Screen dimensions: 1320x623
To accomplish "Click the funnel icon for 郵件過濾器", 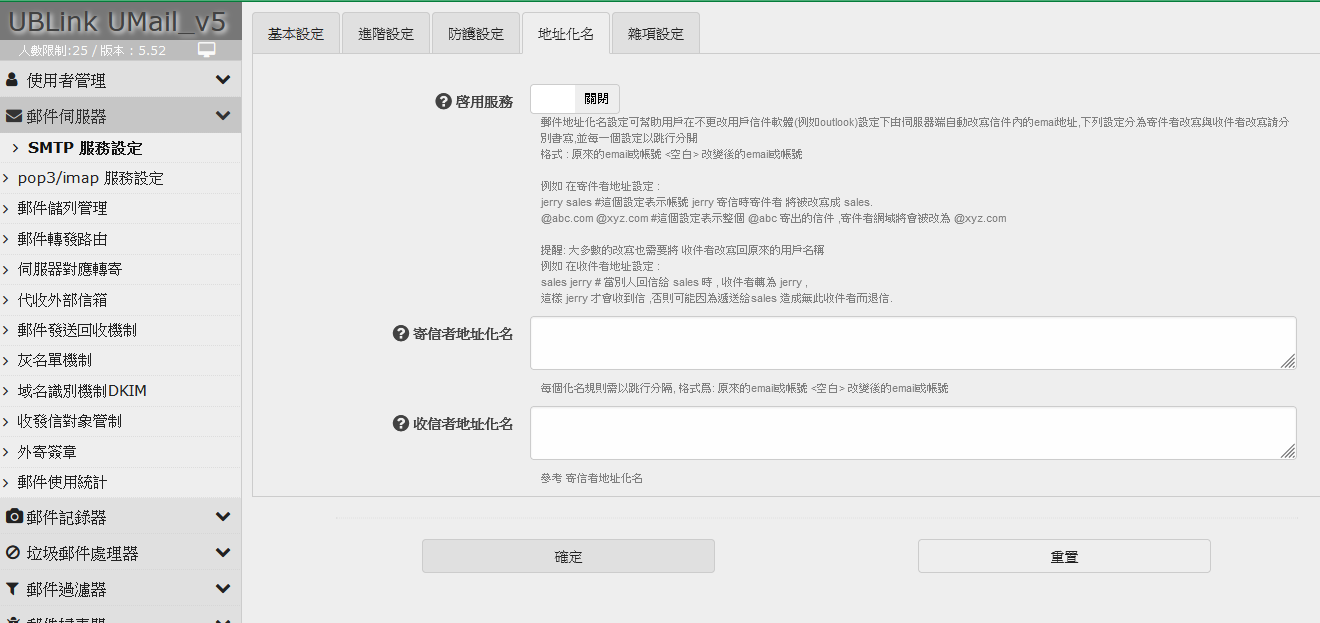I will pyautogui.click(x=13, y=589).
